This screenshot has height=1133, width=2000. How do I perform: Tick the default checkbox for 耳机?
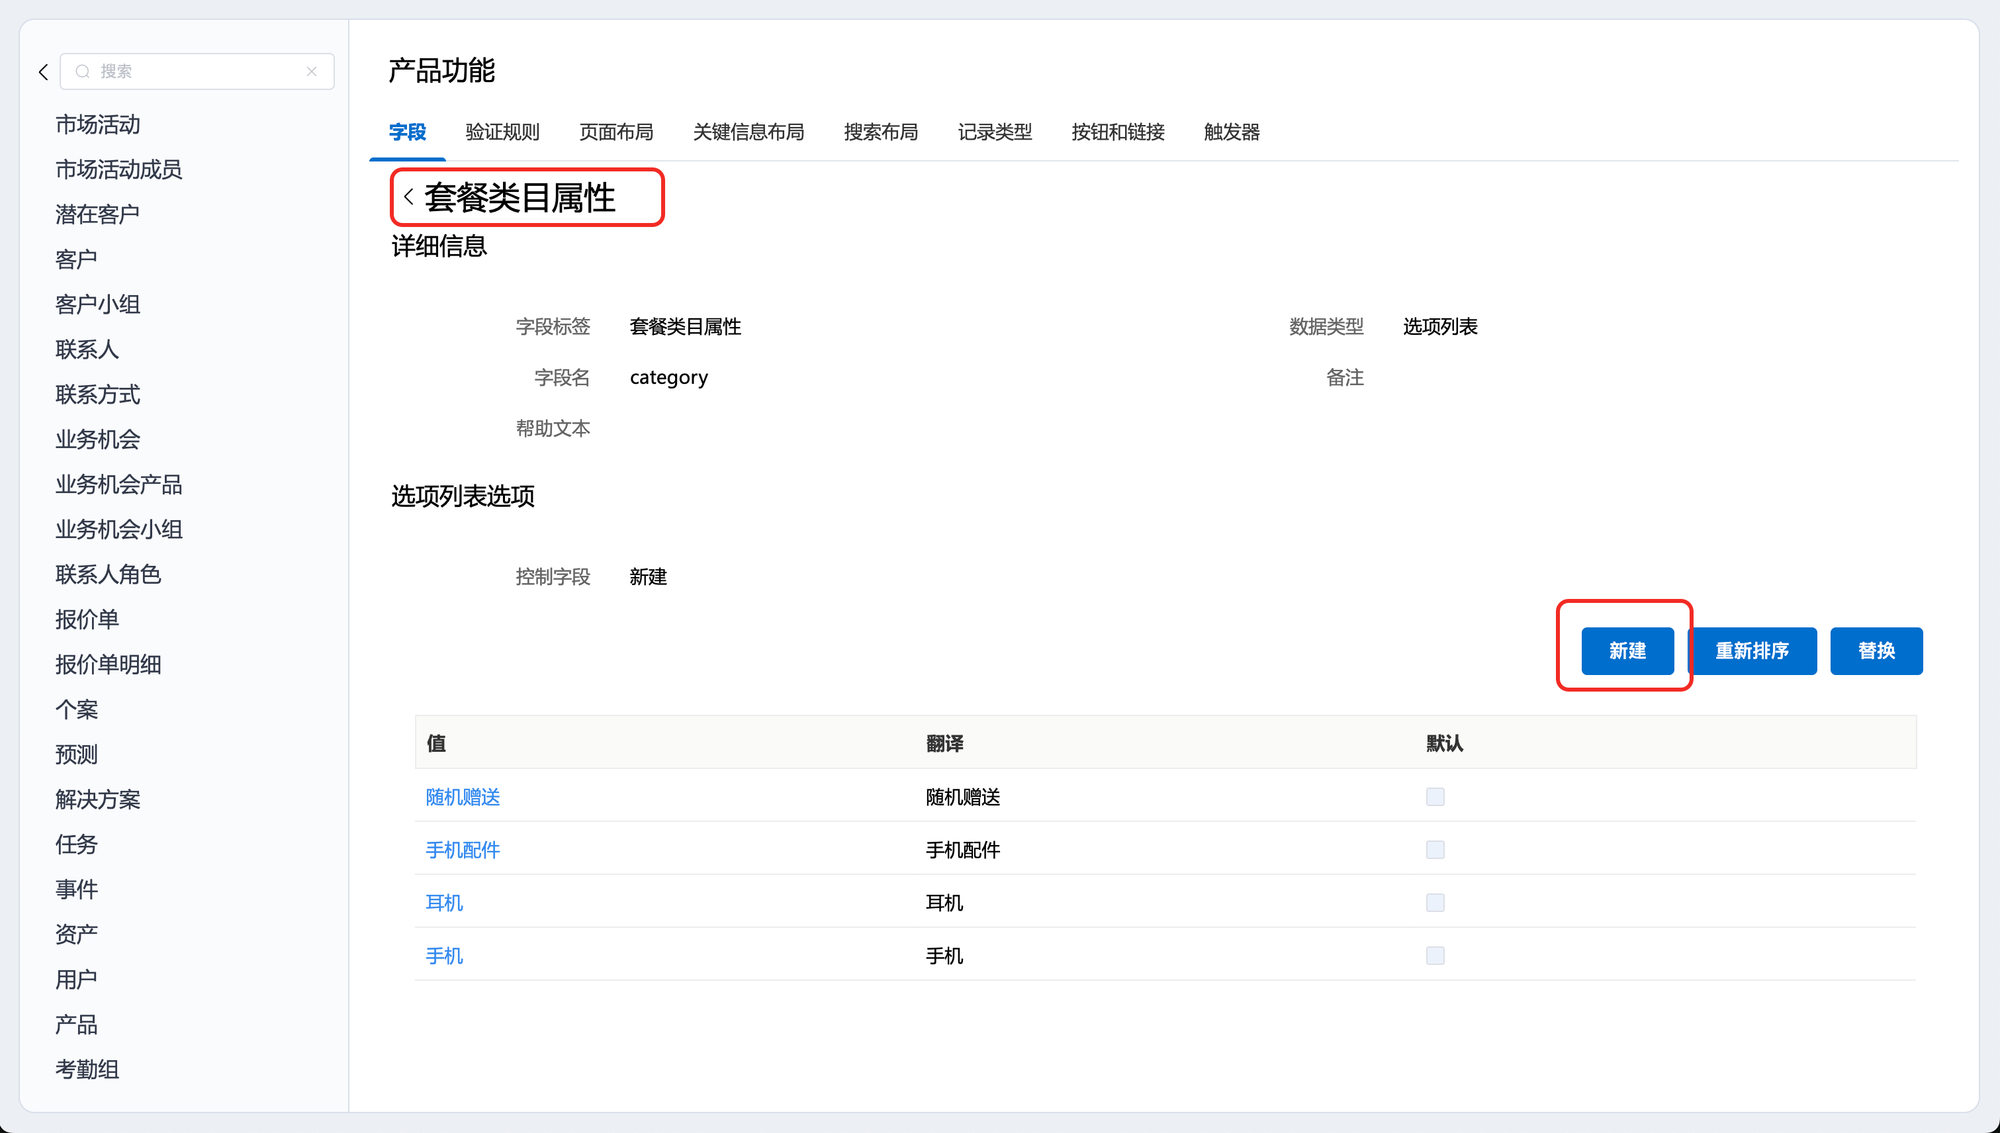1435,903
